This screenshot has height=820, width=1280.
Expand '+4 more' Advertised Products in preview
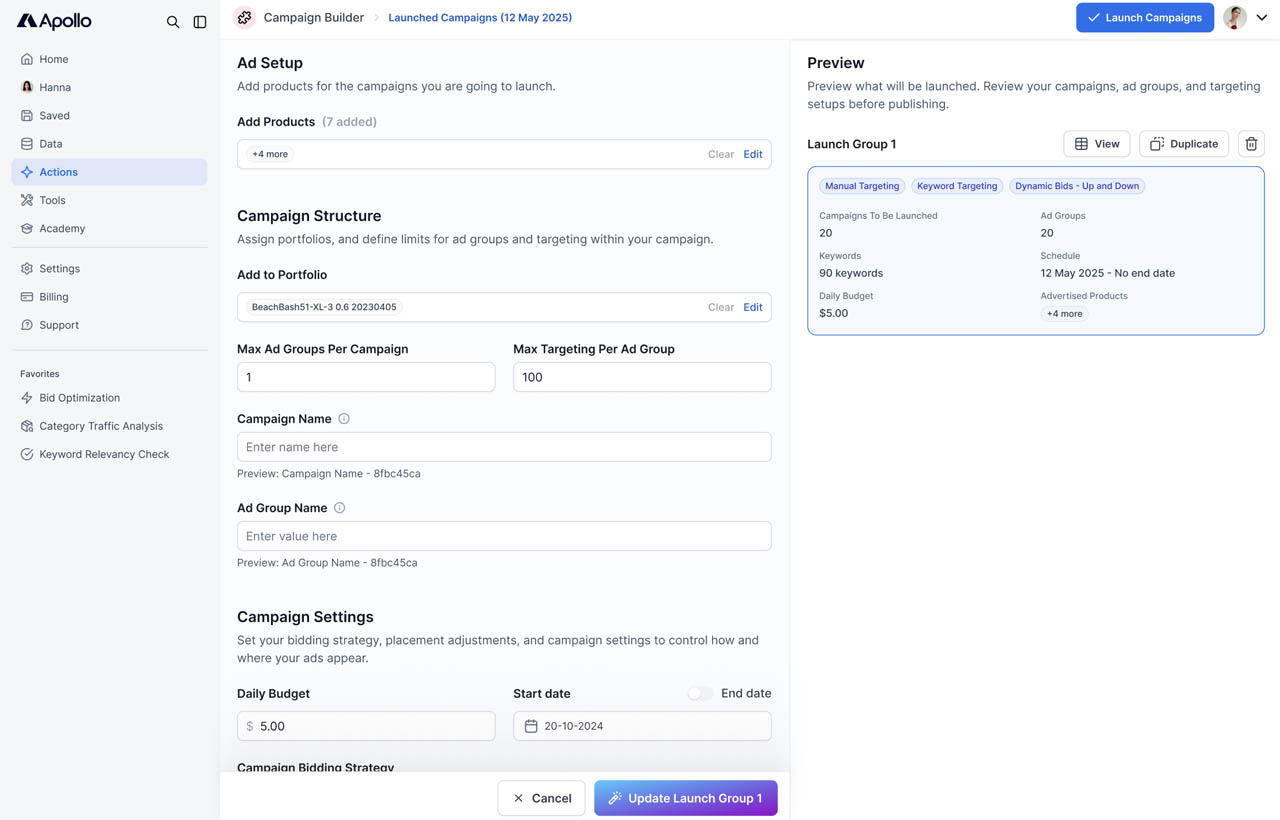(x=1064, y=314)
